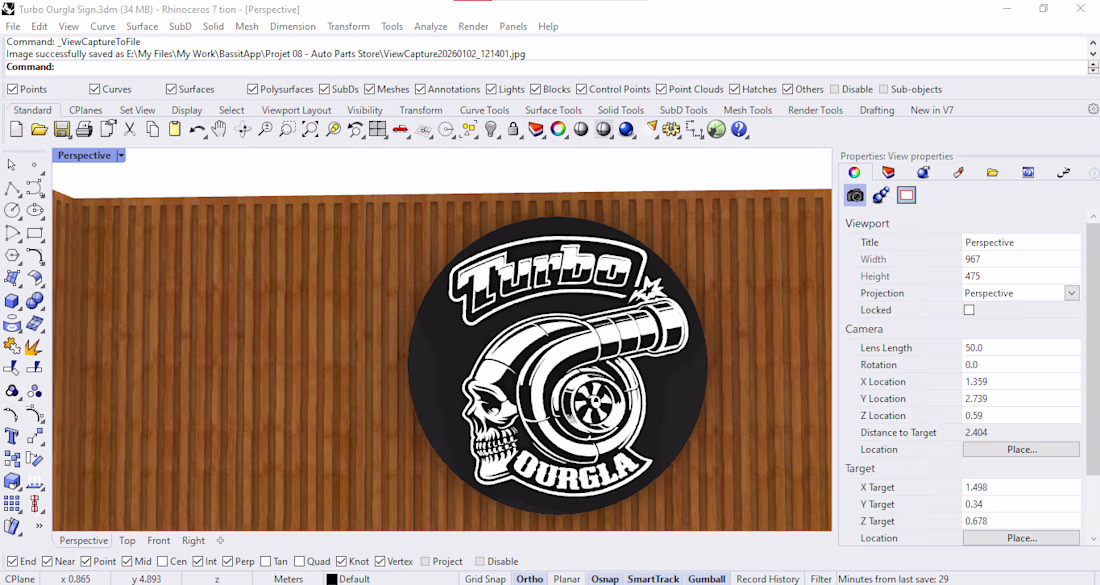Expand the Projection dropdown
Viewport: 1100px width, 585px height.
[x=1071, y=293]
